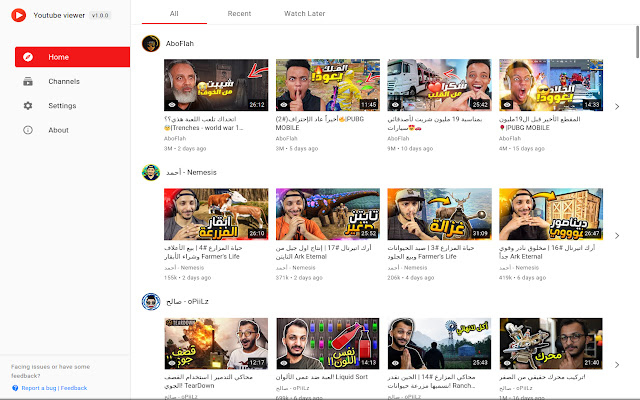This screenshot has width=640, height=400.
Task: Play the engine build 21:40 thumbnail
Action: 551,343
